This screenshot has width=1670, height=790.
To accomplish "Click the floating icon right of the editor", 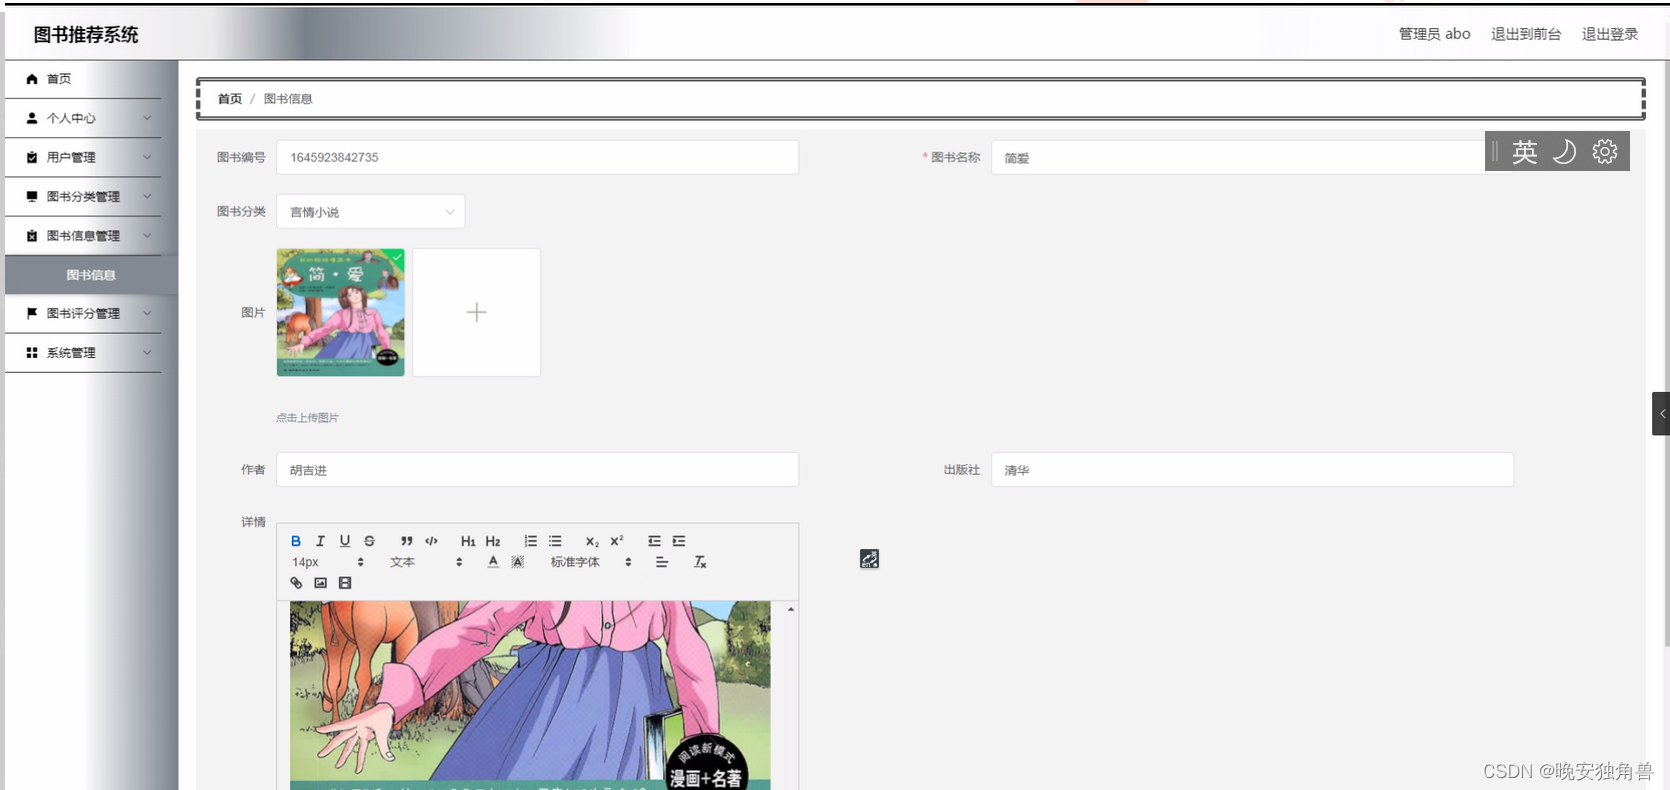I will click(869, 559).
